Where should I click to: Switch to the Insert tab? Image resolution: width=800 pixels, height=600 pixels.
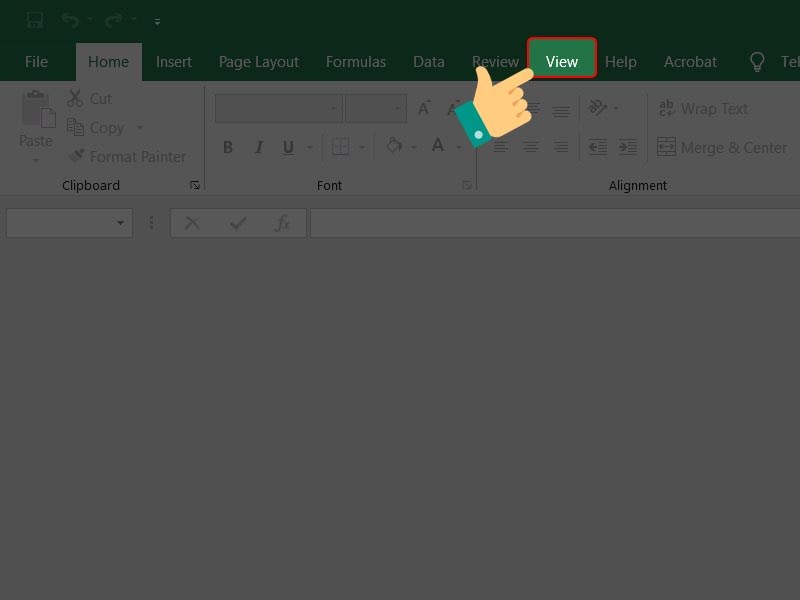173,62
